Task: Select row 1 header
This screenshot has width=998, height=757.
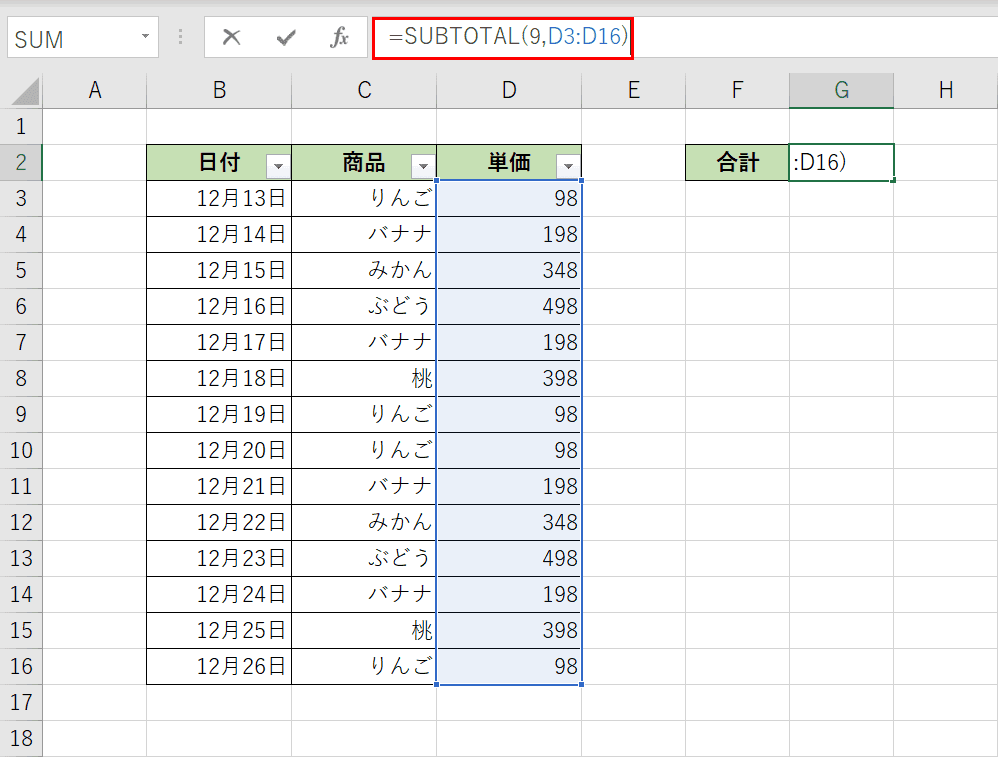Action: click(21, 126)
